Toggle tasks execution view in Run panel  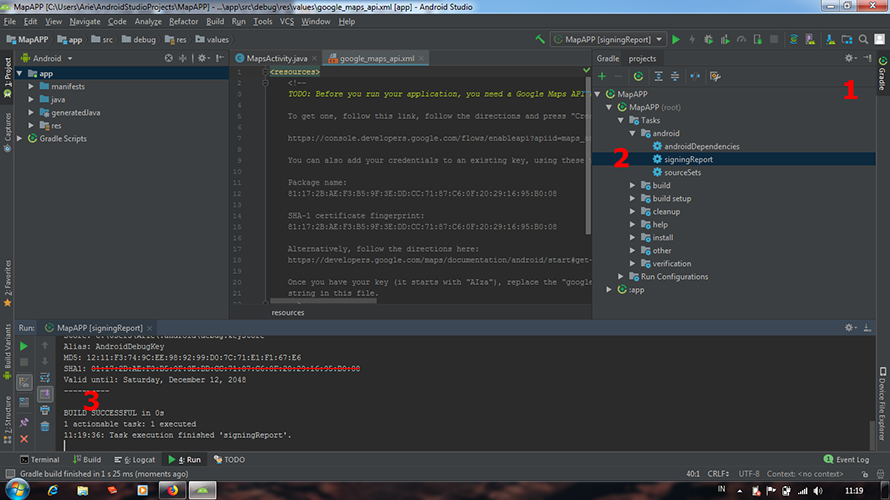(24, 382)
